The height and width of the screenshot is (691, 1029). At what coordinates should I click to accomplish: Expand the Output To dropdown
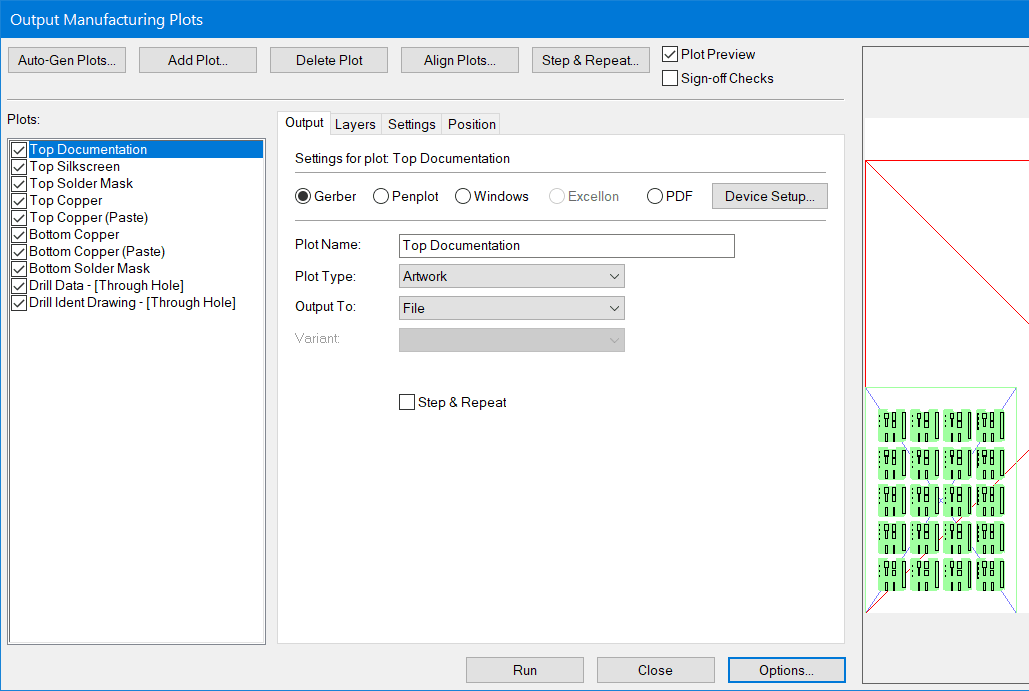point(512,308)
